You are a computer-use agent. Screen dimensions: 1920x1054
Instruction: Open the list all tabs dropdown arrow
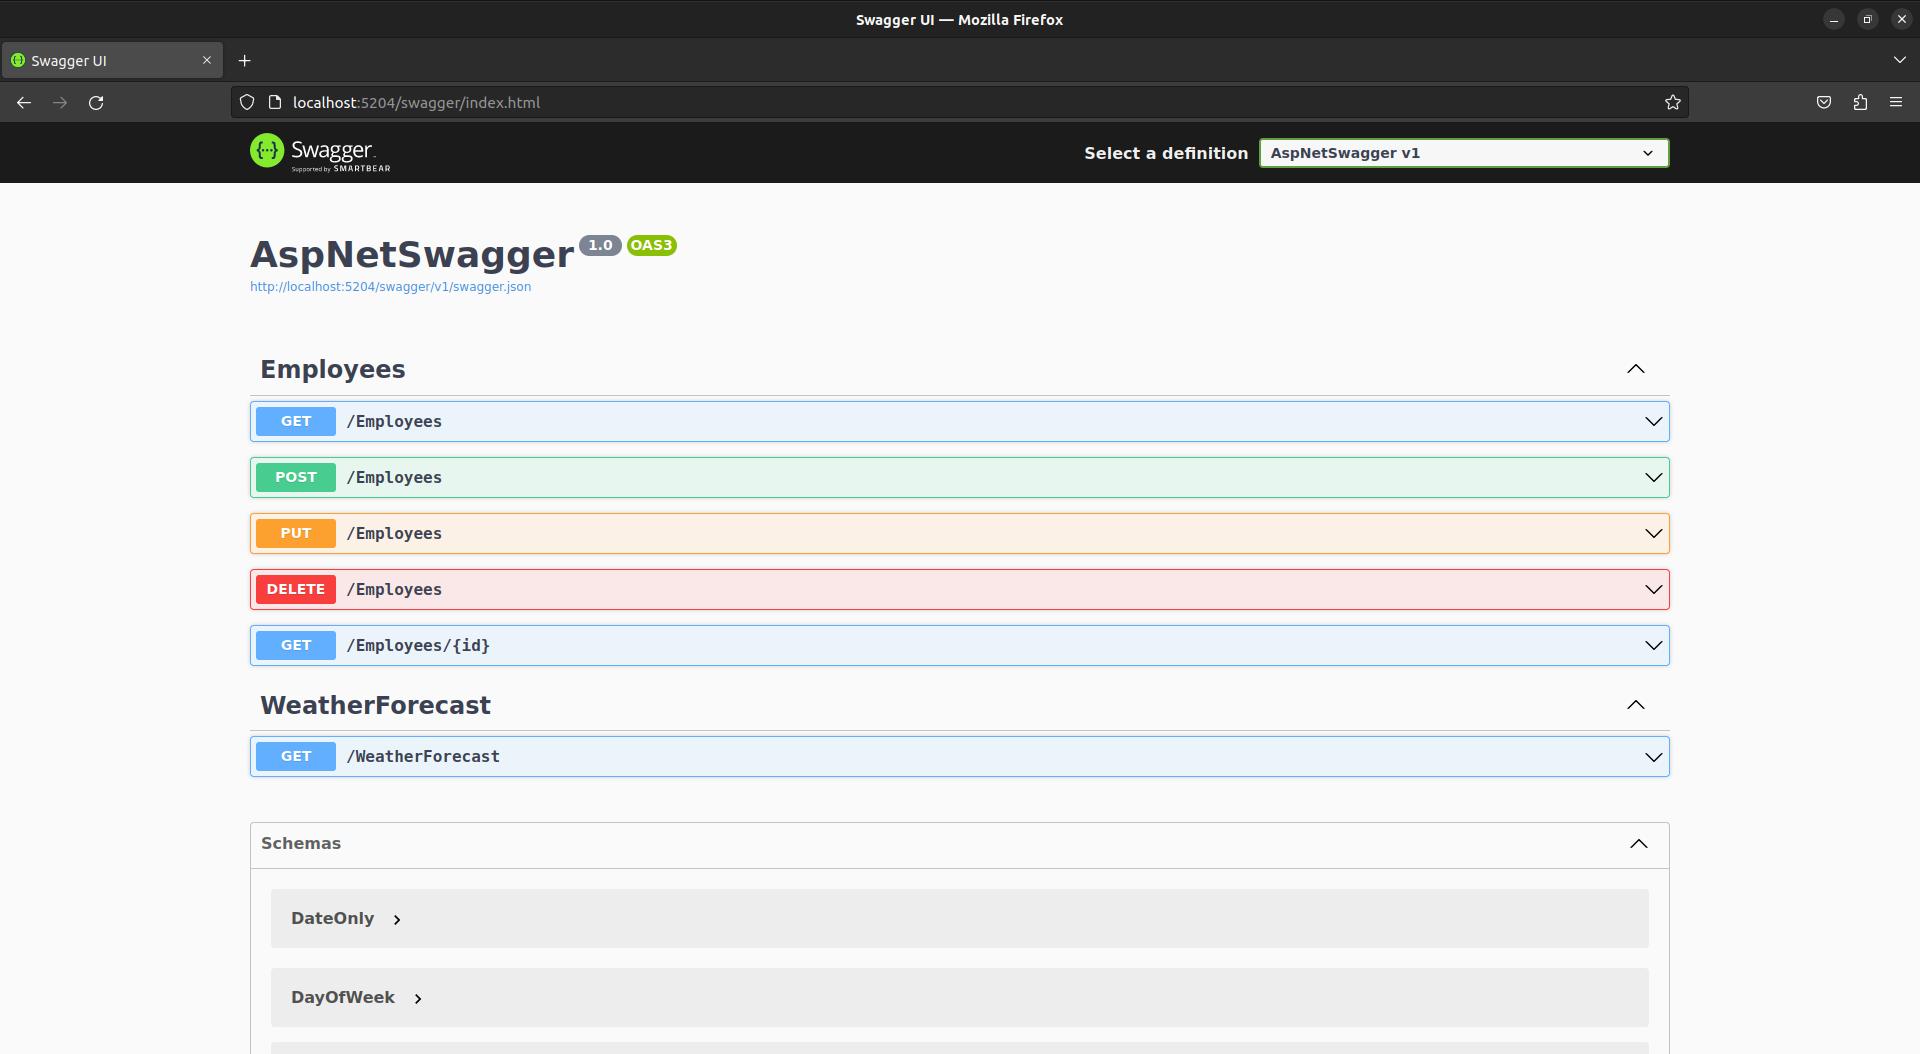1899,60
